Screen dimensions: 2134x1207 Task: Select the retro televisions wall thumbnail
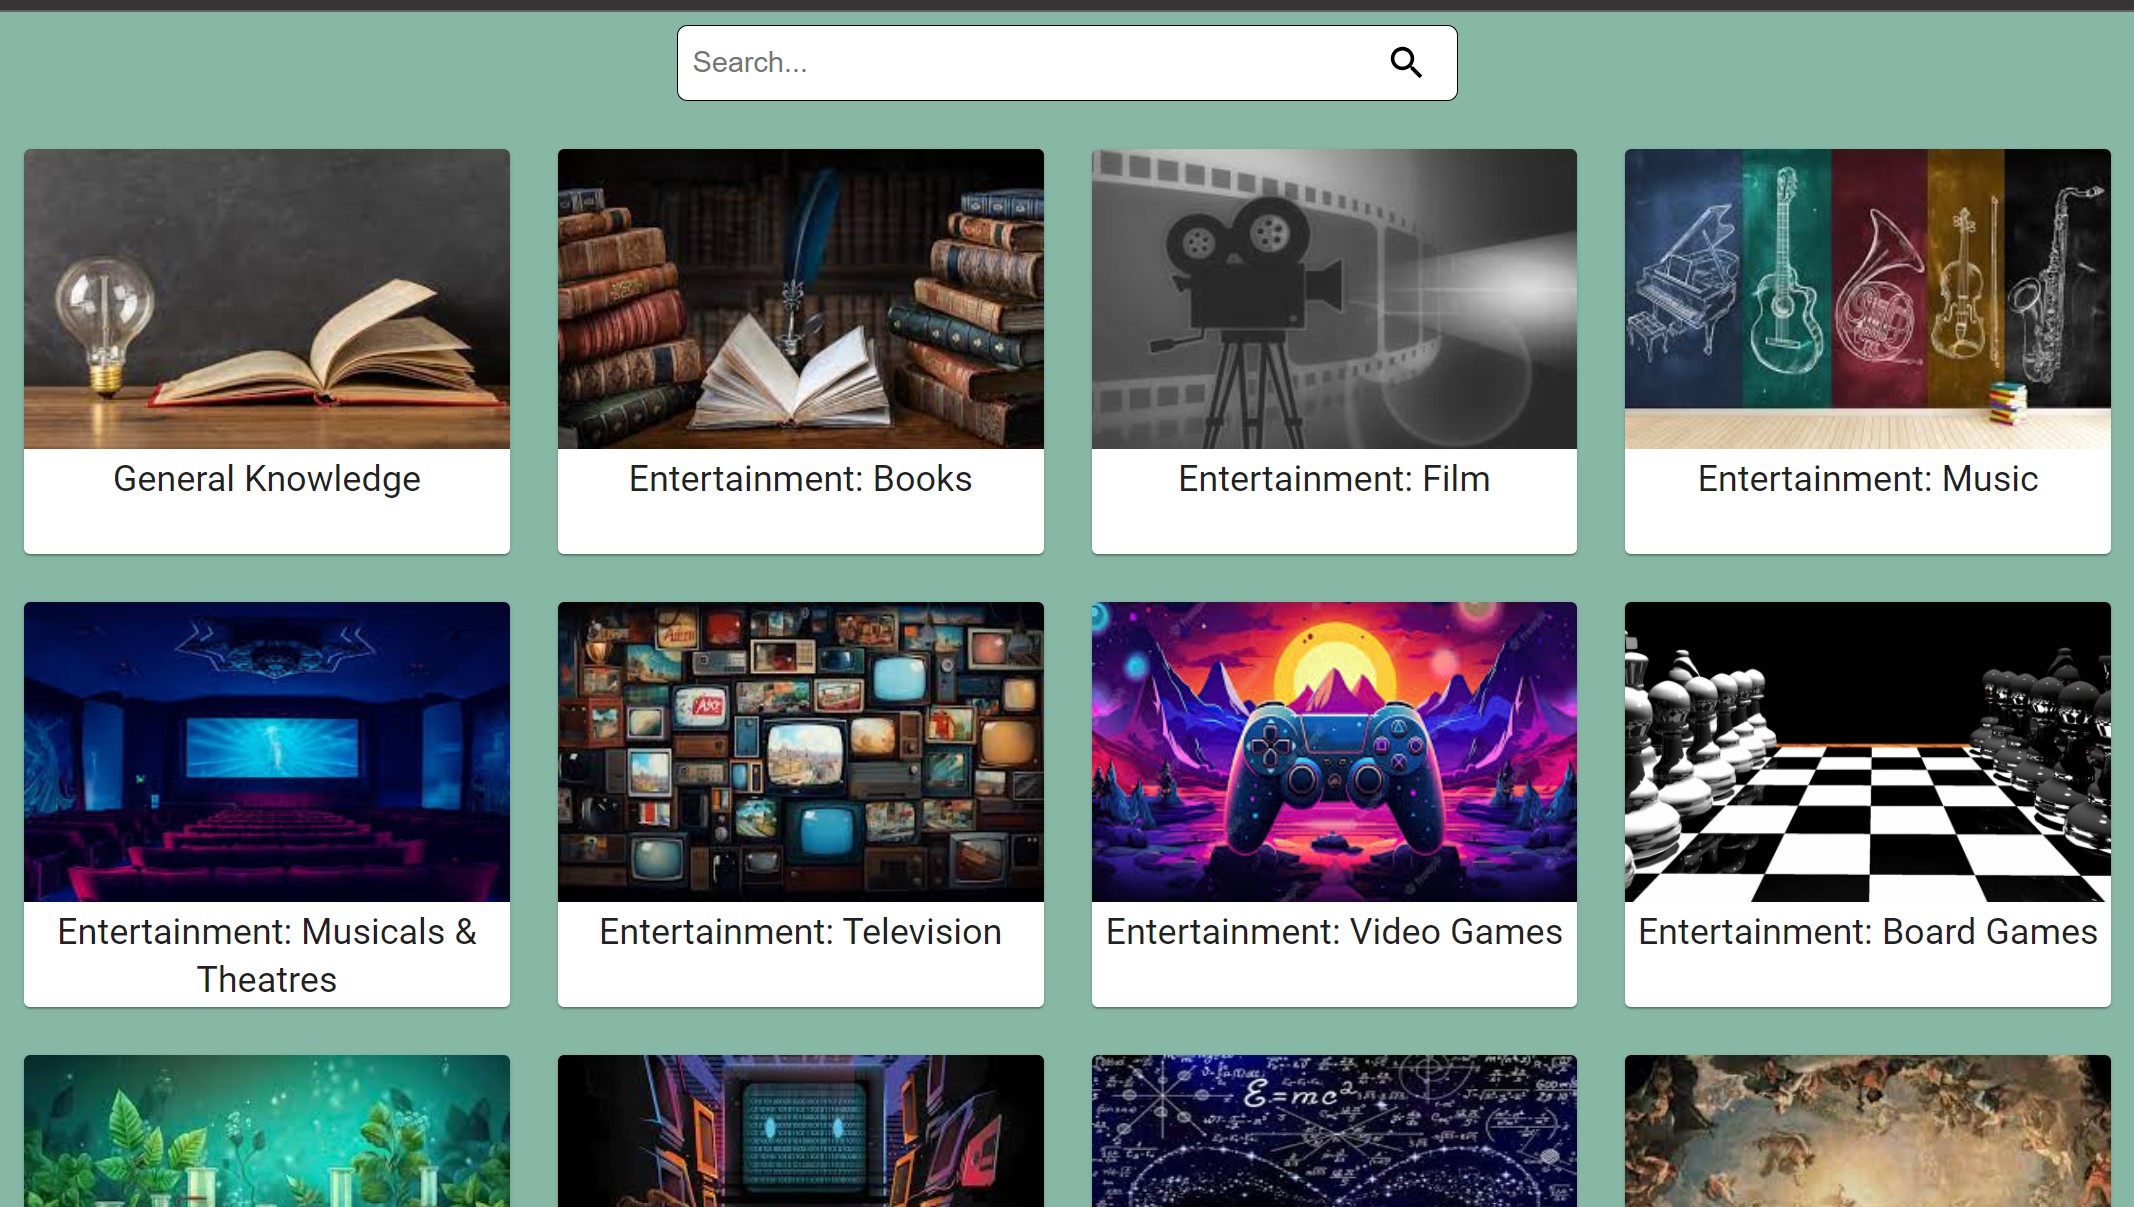800,752
